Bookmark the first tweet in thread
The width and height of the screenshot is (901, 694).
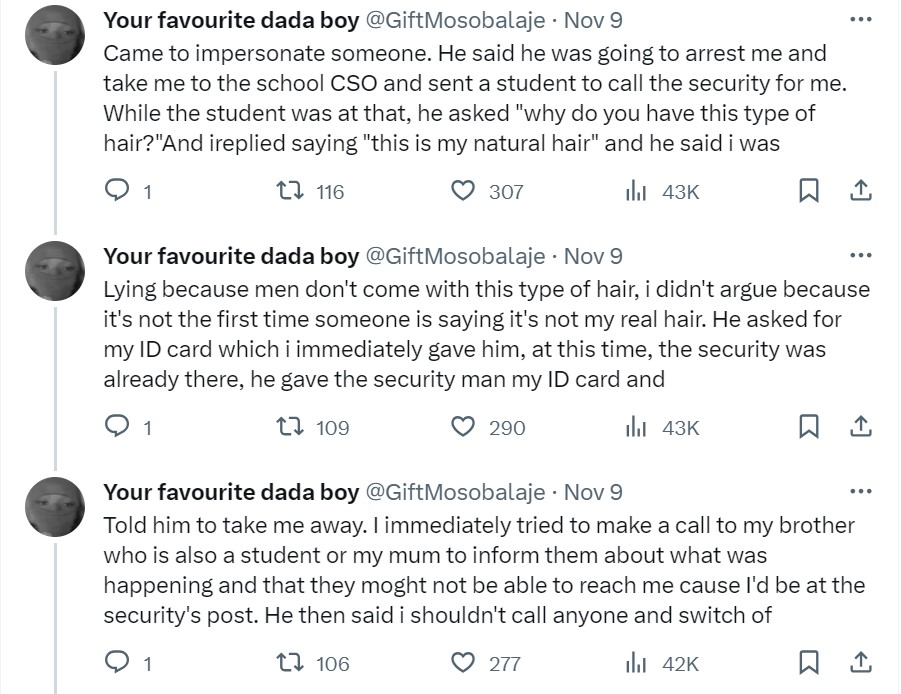coord(811,191)
